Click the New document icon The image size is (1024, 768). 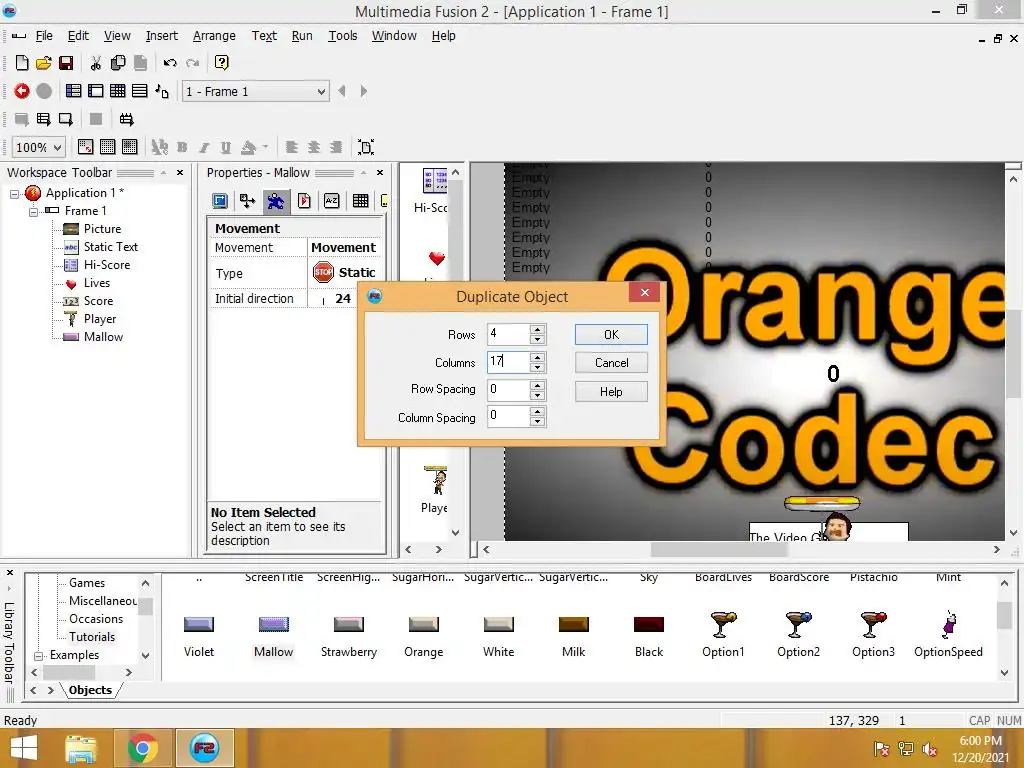click(x=22, y=63)
